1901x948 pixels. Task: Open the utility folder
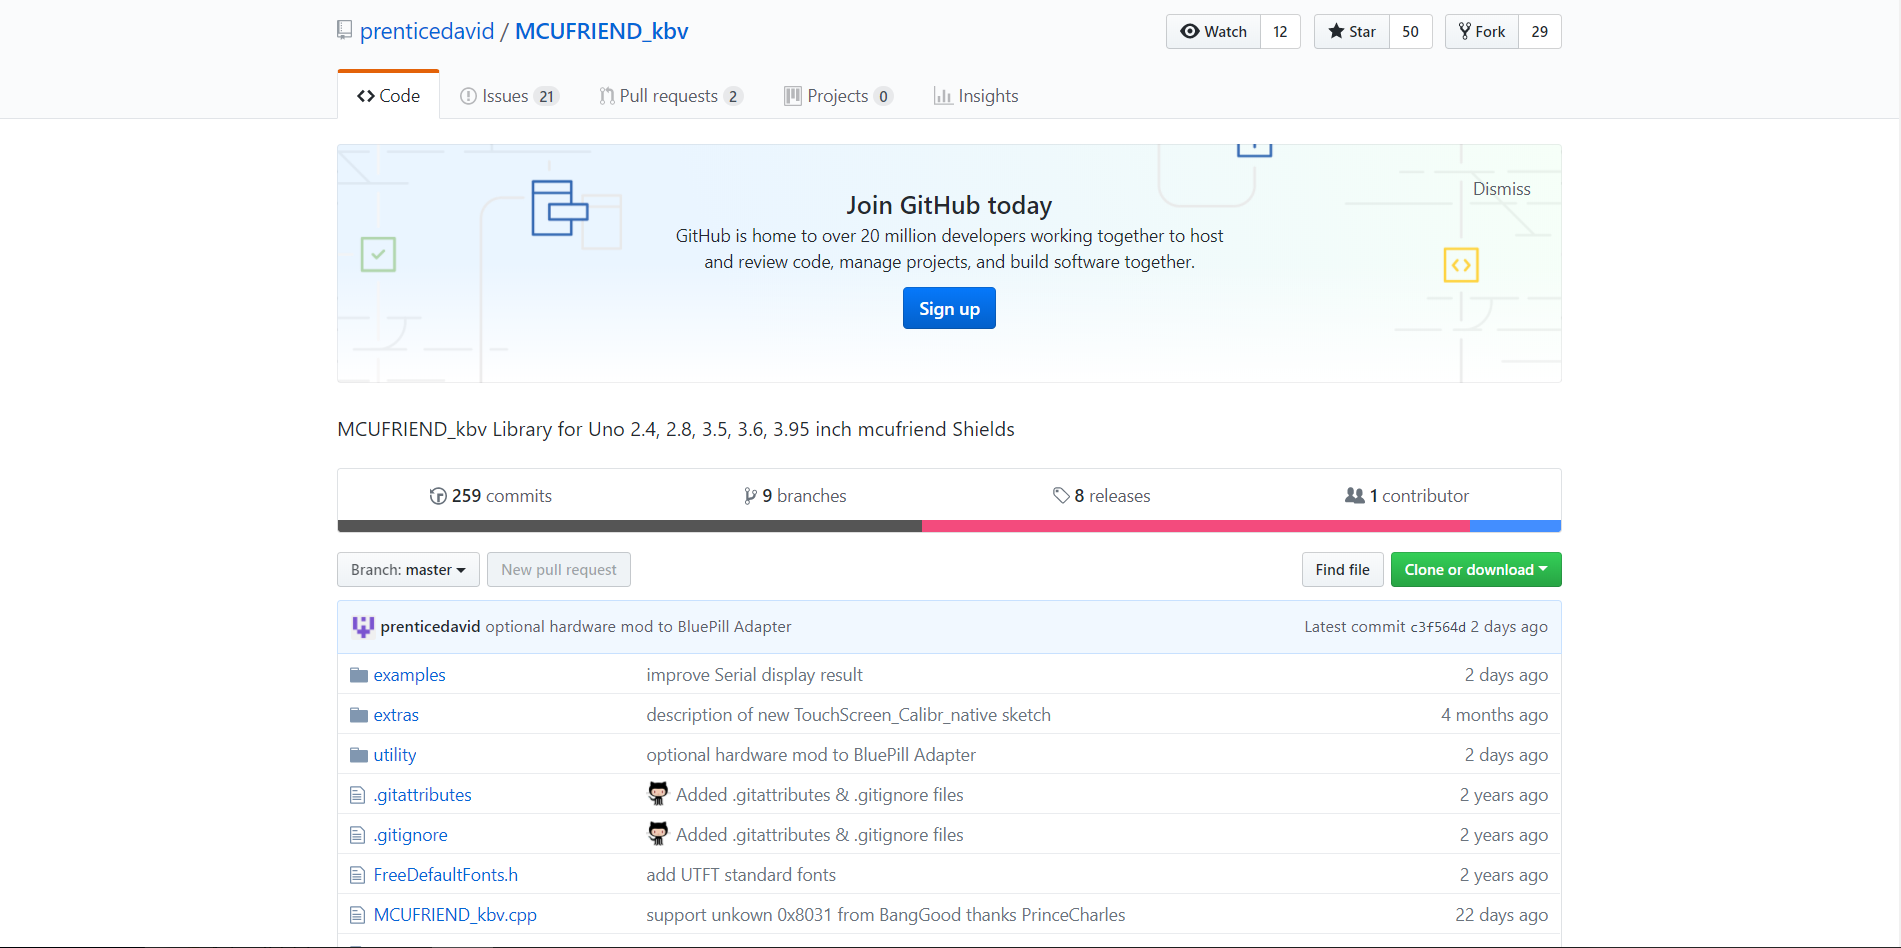[x=394, y=755]
